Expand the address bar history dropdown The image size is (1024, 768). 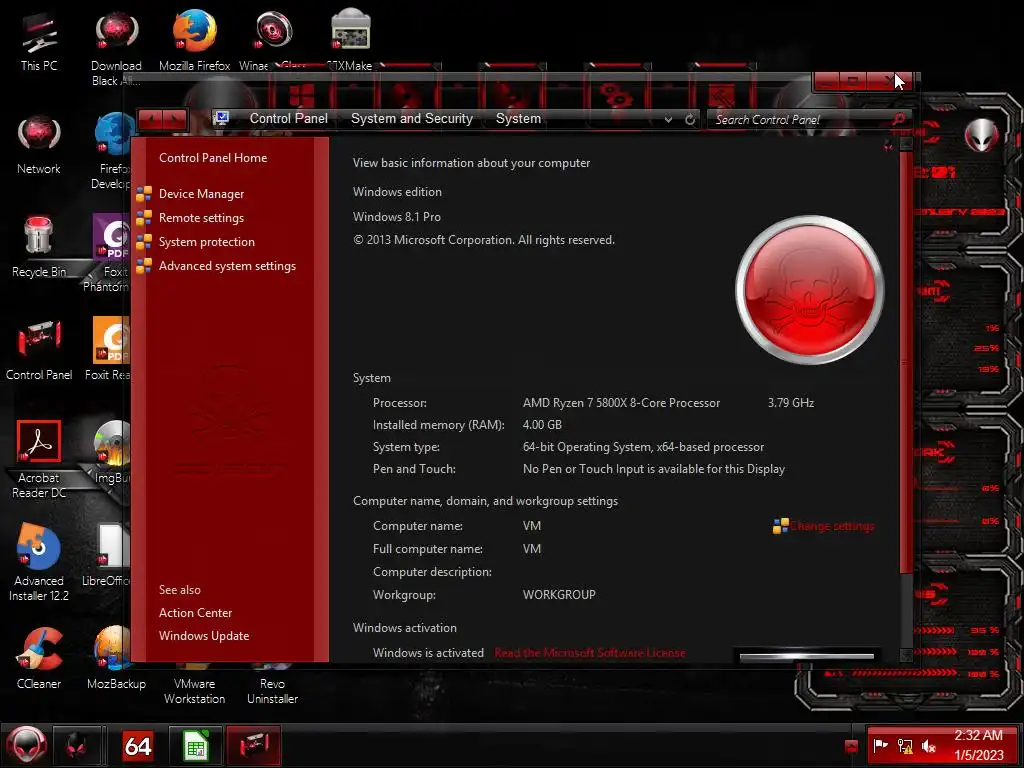pos(668,120)
